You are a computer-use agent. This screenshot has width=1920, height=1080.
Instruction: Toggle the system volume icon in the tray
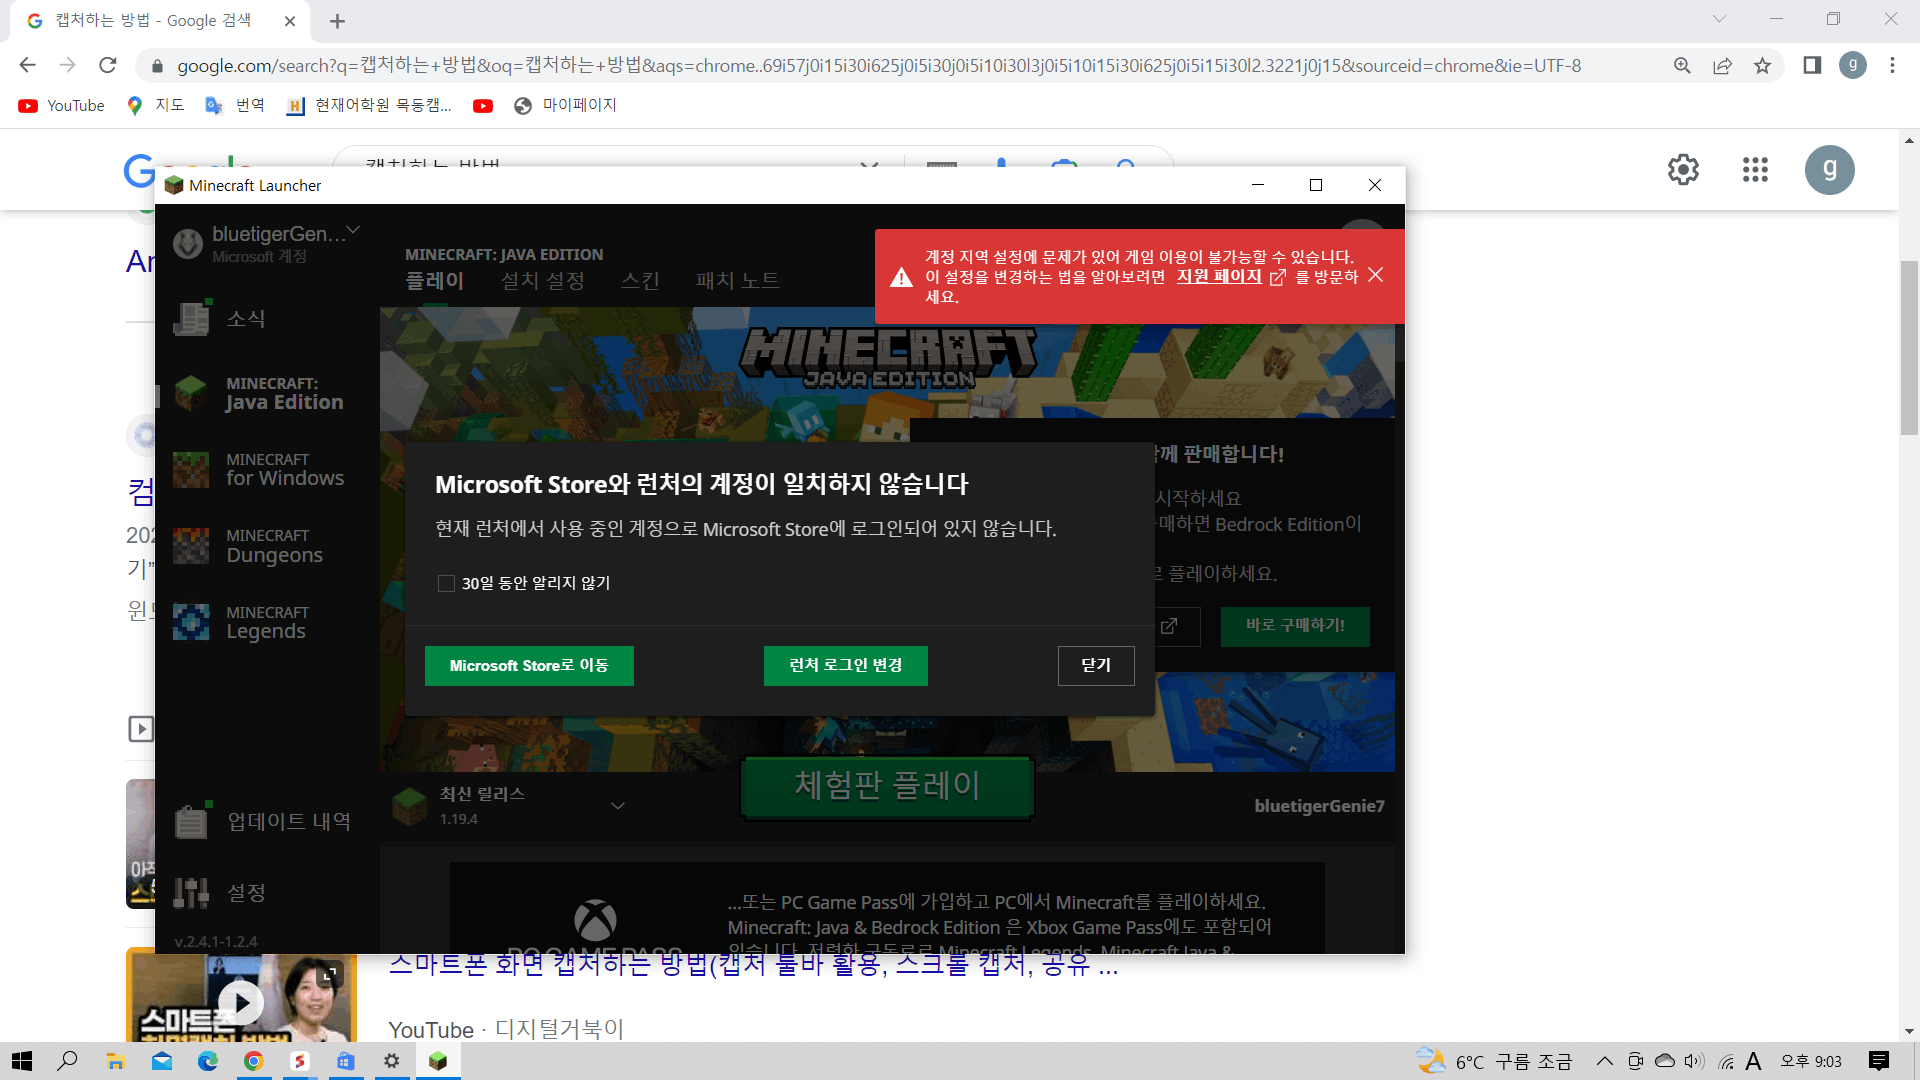click(x=1692, y=1061)
